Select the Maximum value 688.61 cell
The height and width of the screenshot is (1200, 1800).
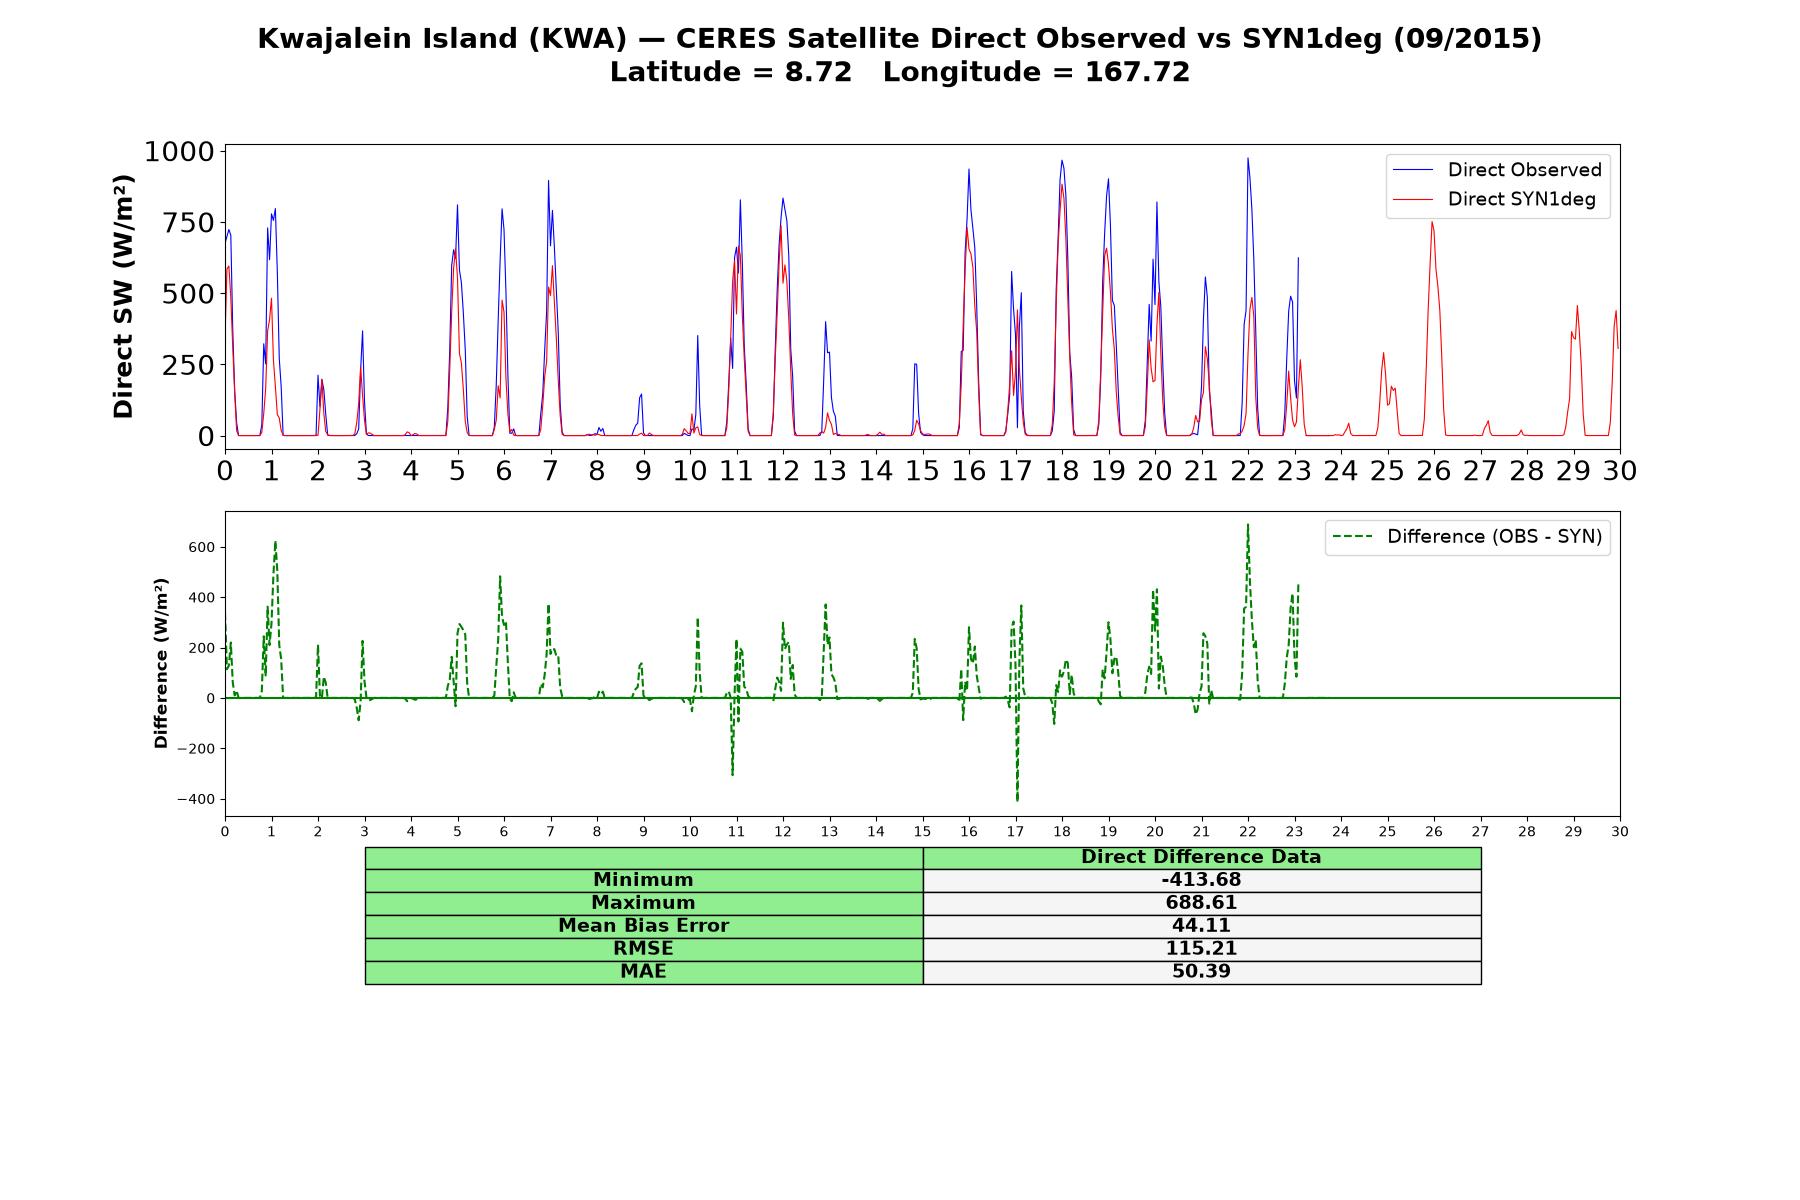click(x=1201, y=903)
